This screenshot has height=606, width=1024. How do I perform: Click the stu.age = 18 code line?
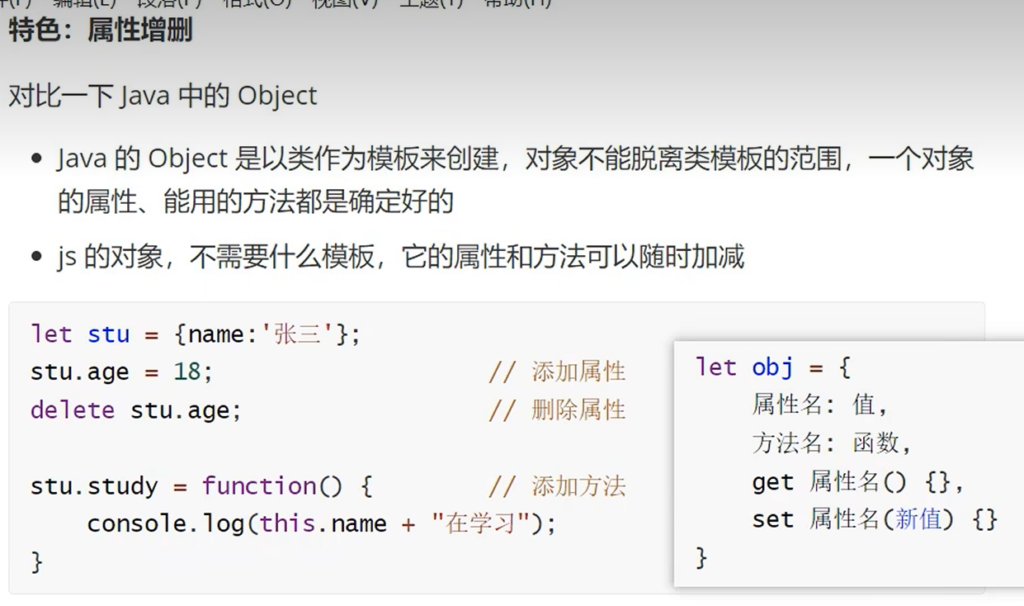(x=122, y=372)
